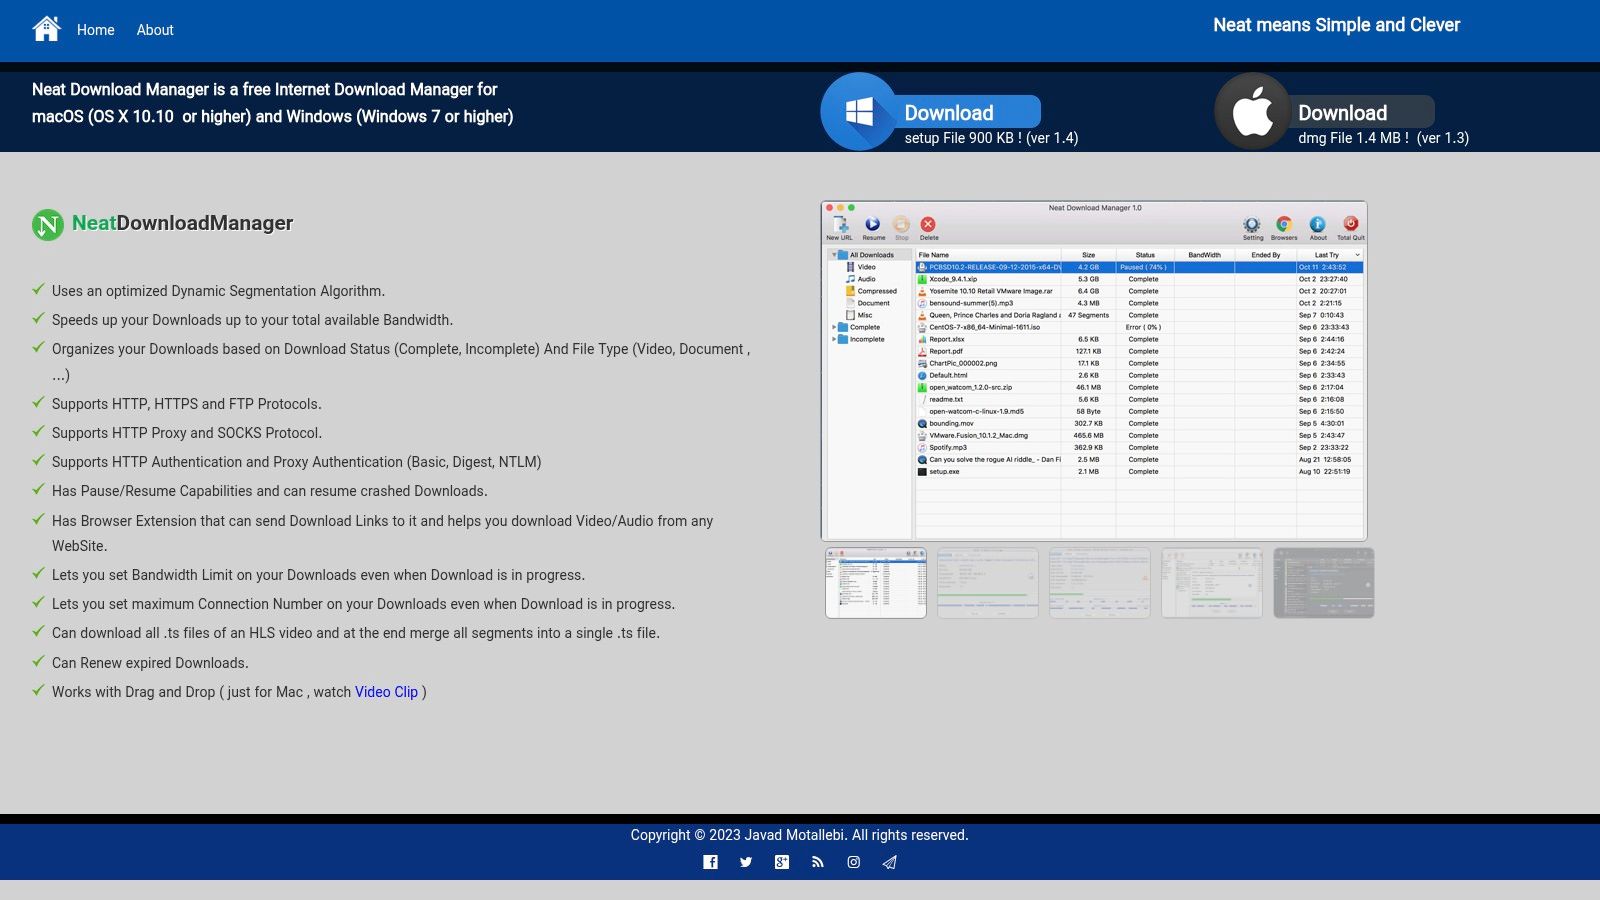Click the paused PCBSD download progress bar

[1140, 267]
